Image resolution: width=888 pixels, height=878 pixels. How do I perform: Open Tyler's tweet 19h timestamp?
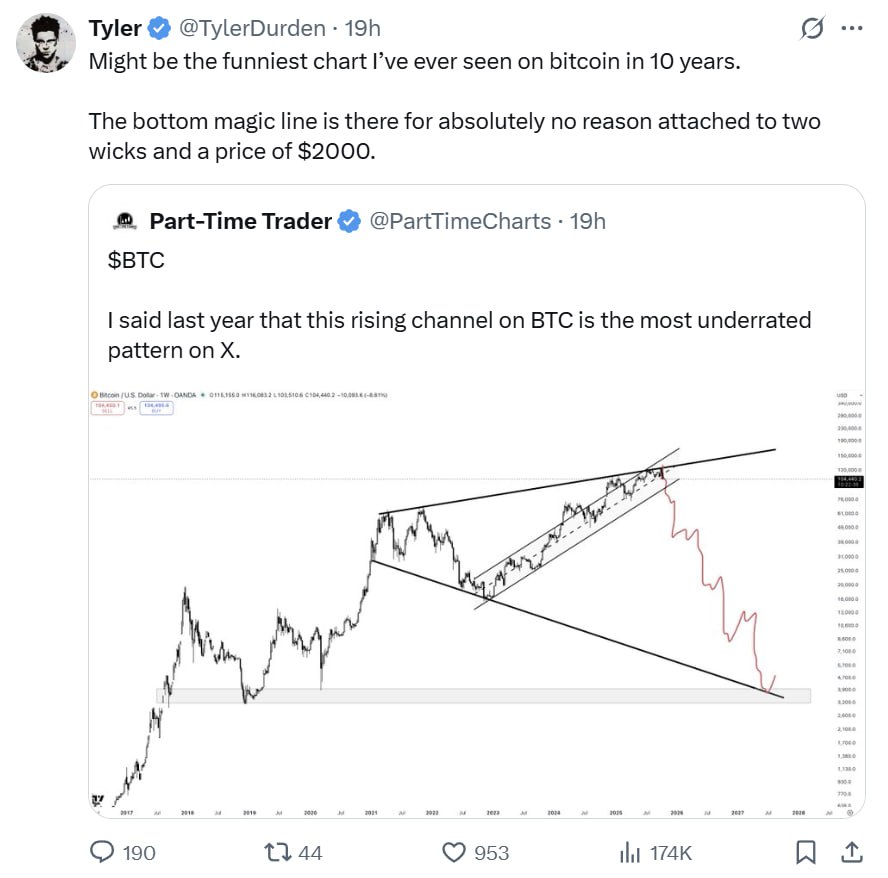click(361, 28)
